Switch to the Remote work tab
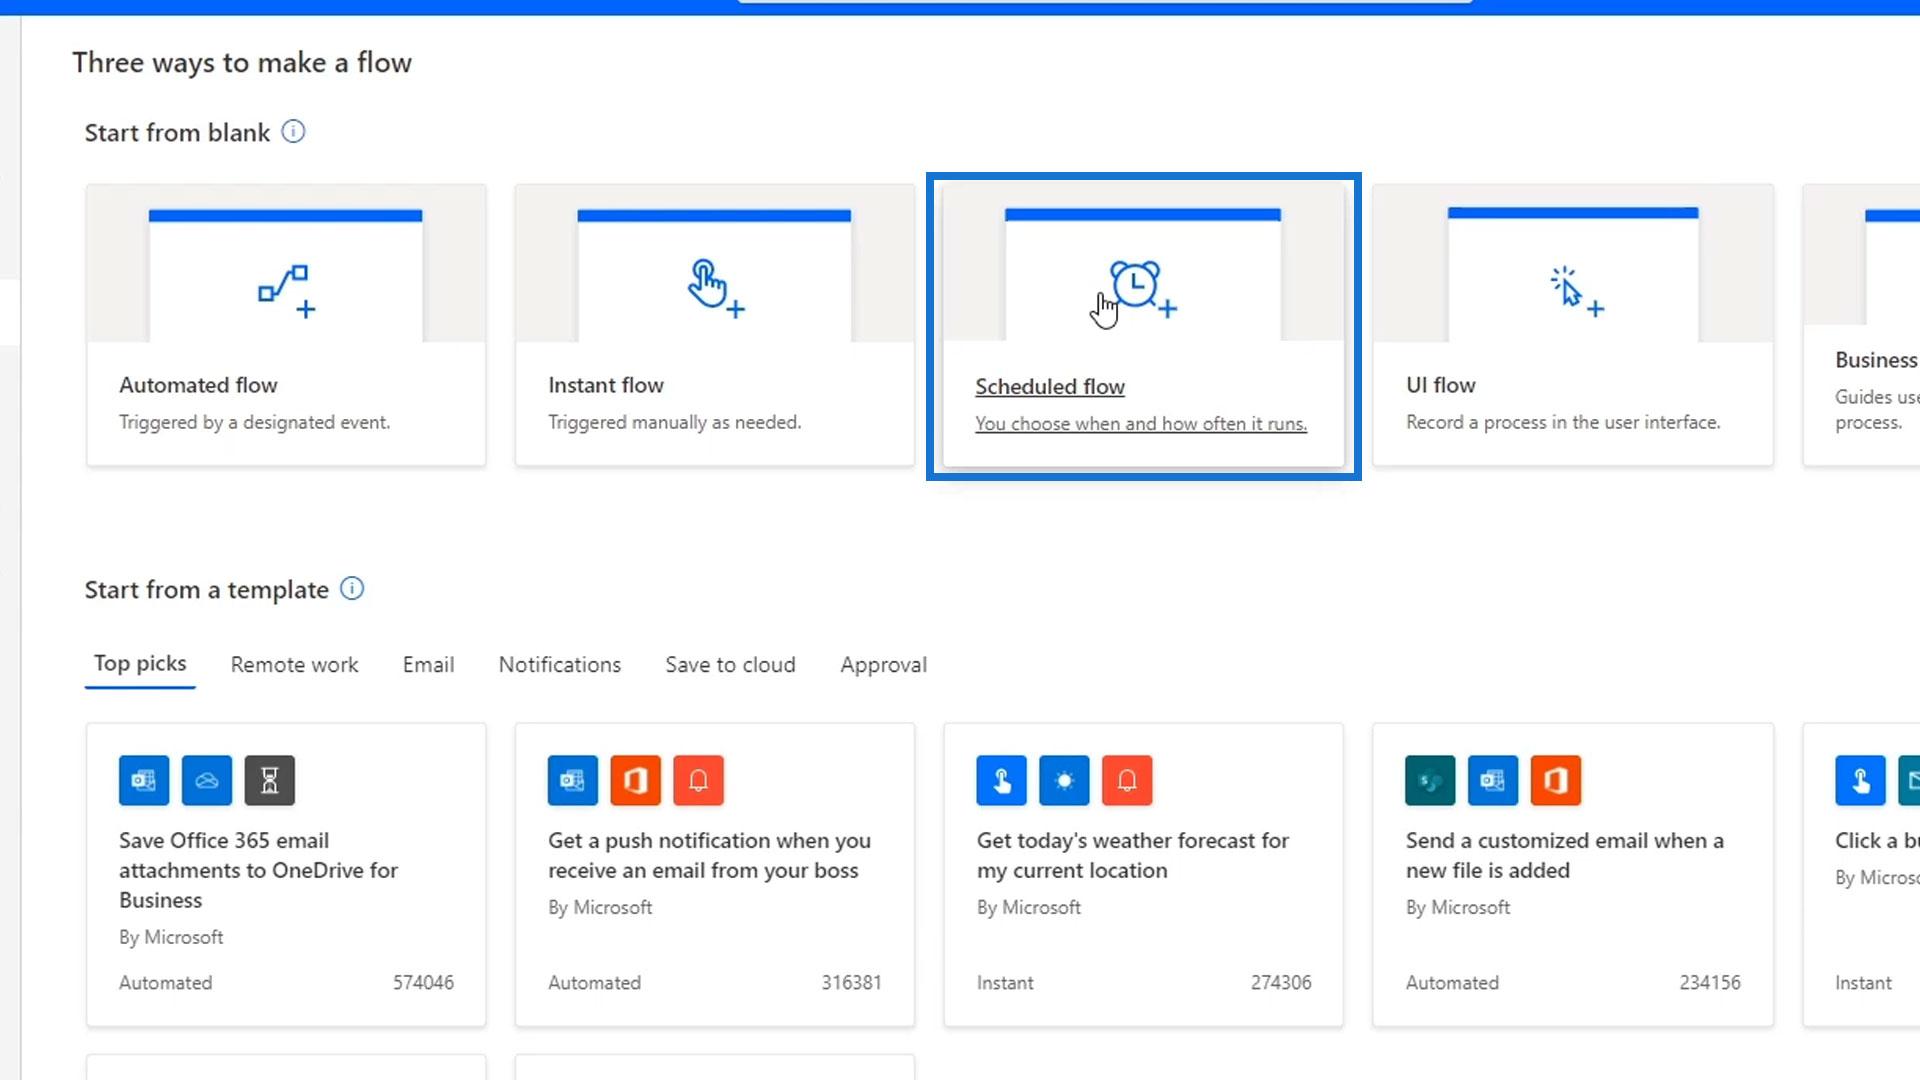This screenshot has height=1080, width=1920. click(294, 665)
